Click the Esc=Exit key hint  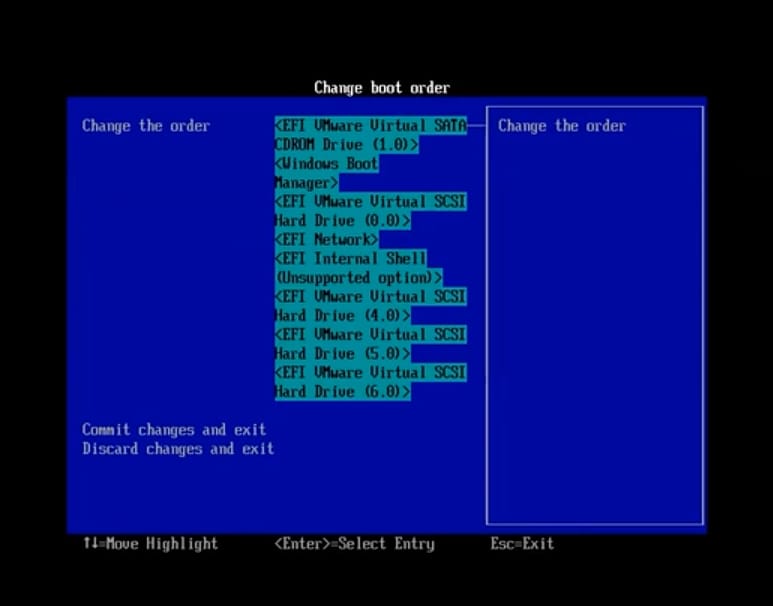coord(522,544)
